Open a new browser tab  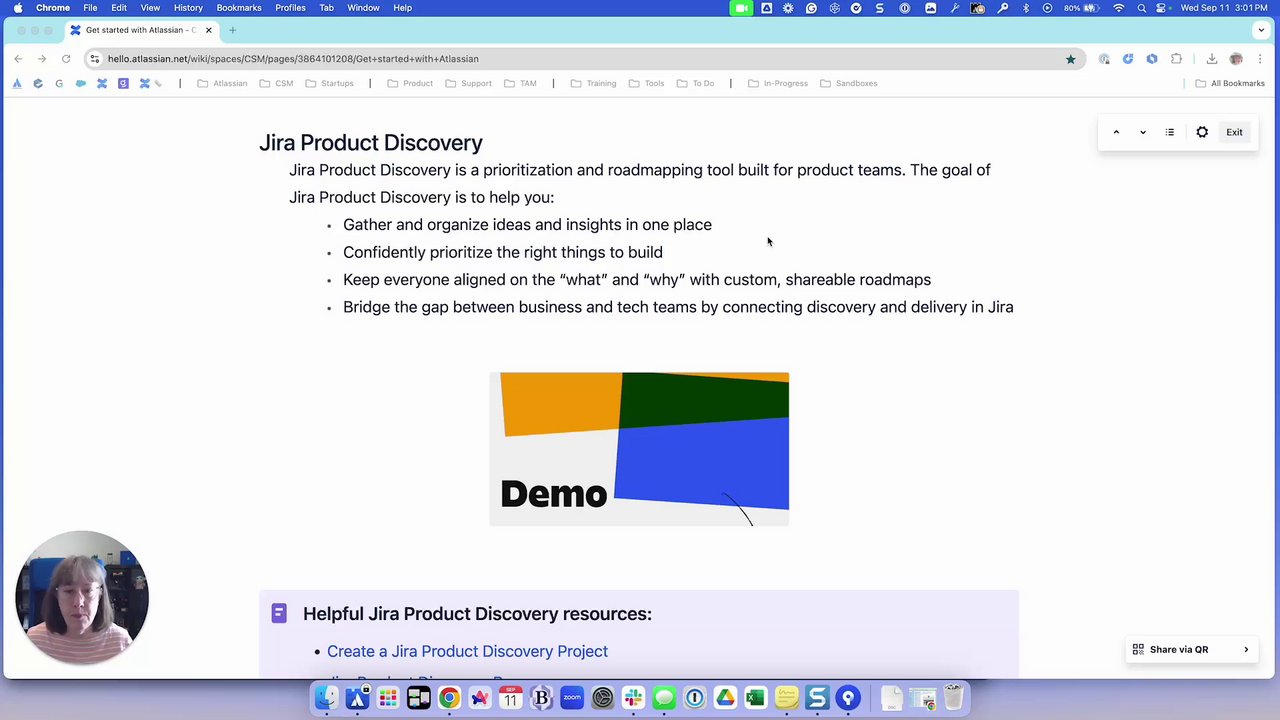(232, 30)
